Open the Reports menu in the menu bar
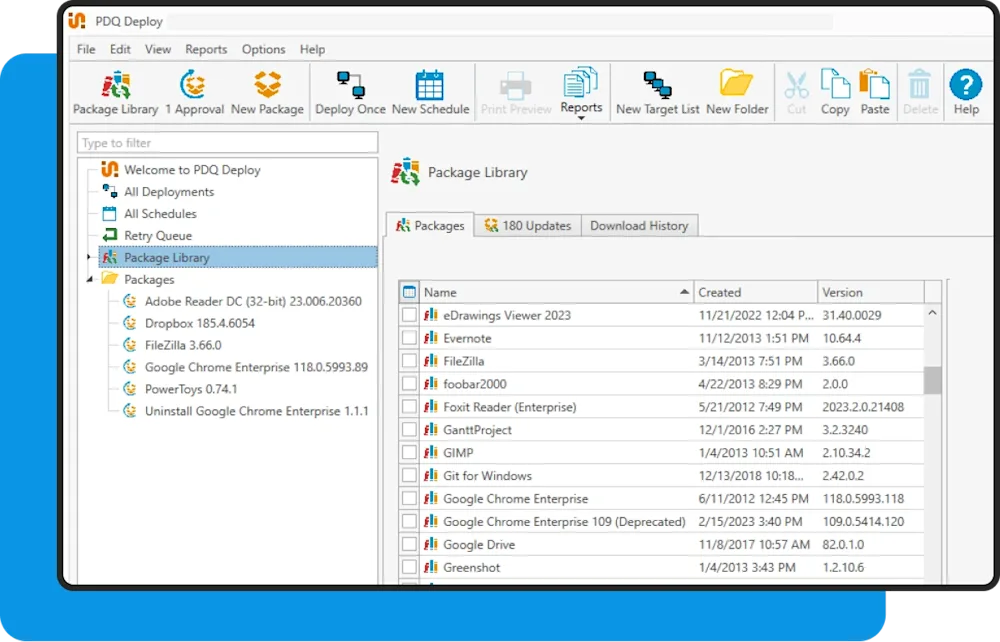The width and height of the screenshot is (1000, 642). [x=206, y=49]
